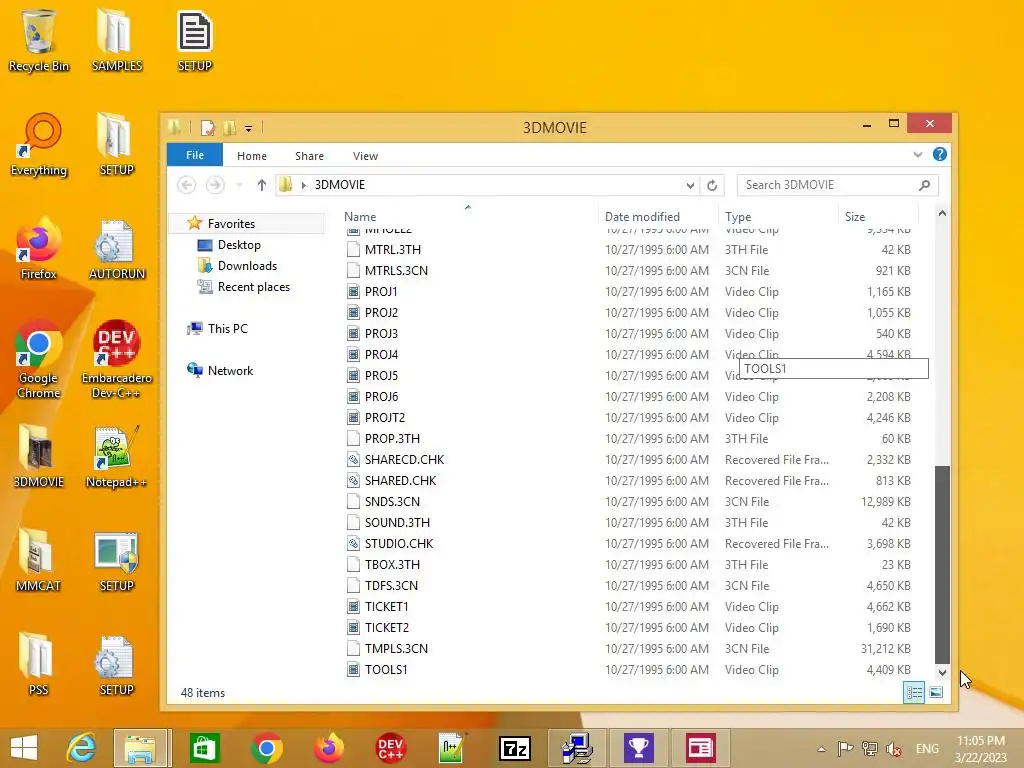
Task: Click the ENG language indicator
Action: click(x=927, y=749)
